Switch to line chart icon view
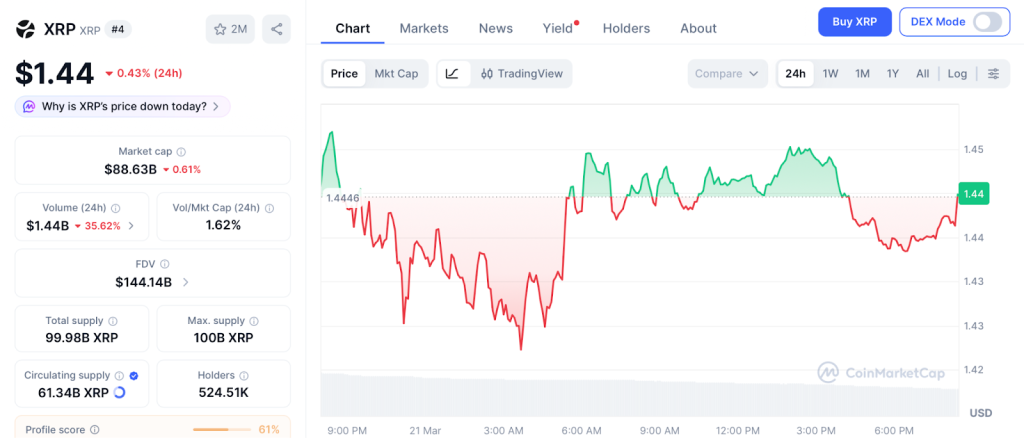The image size is (1024, 438). click(453, 73)
